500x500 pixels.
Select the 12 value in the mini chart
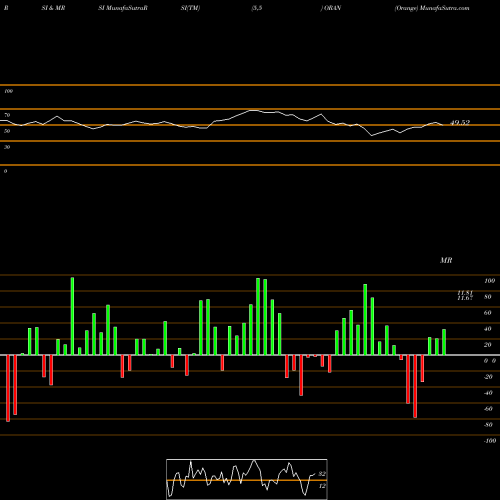[x=322, y=486]
